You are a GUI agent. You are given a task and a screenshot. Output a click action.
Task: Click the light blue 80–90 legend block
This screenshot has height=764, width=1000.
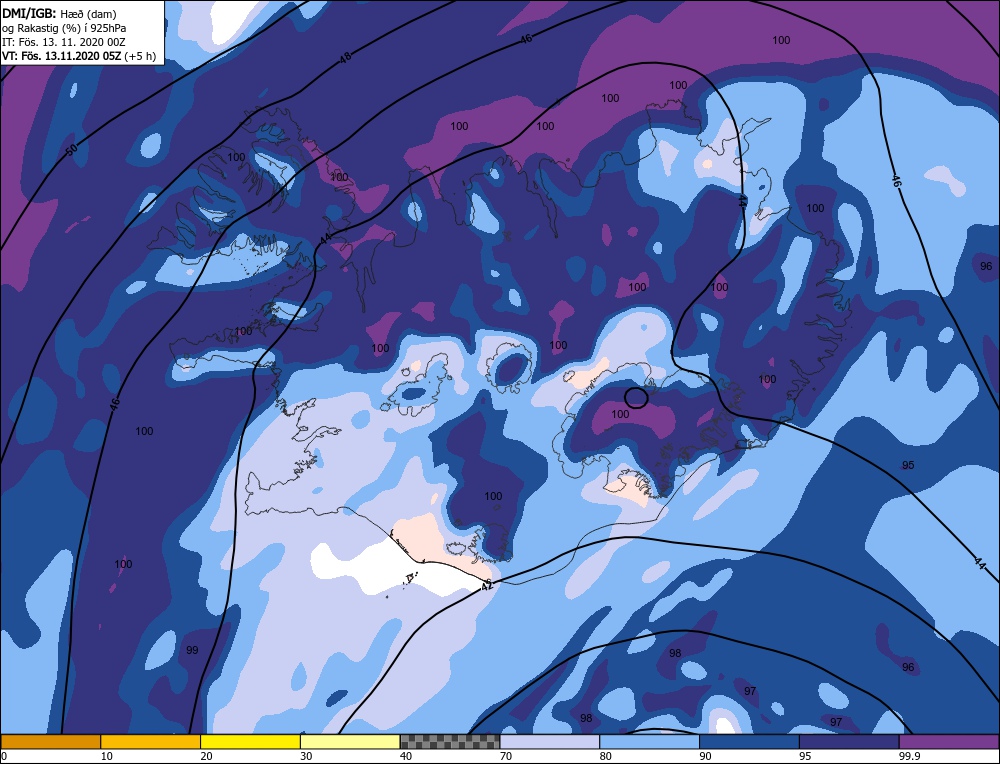649,741
